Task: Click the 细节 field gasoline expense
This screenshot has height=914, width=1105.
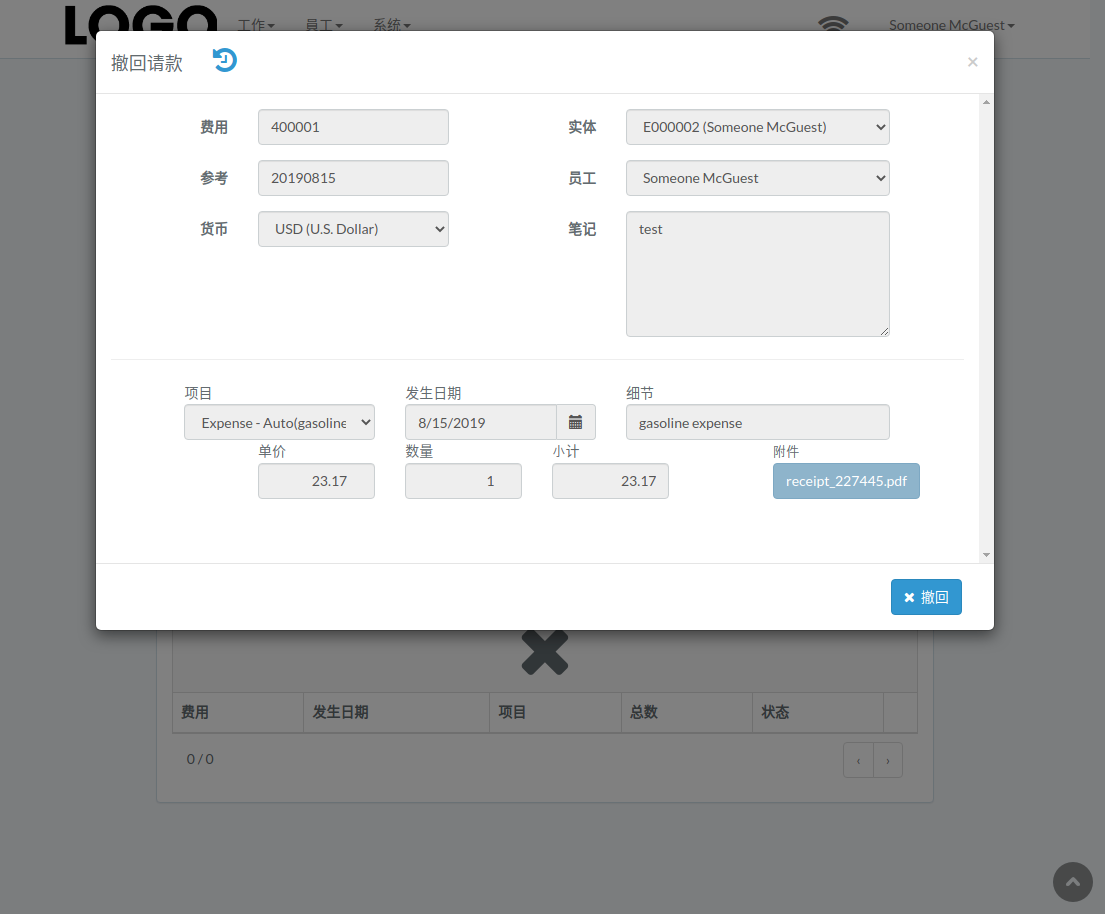Action: click(758, 422)
